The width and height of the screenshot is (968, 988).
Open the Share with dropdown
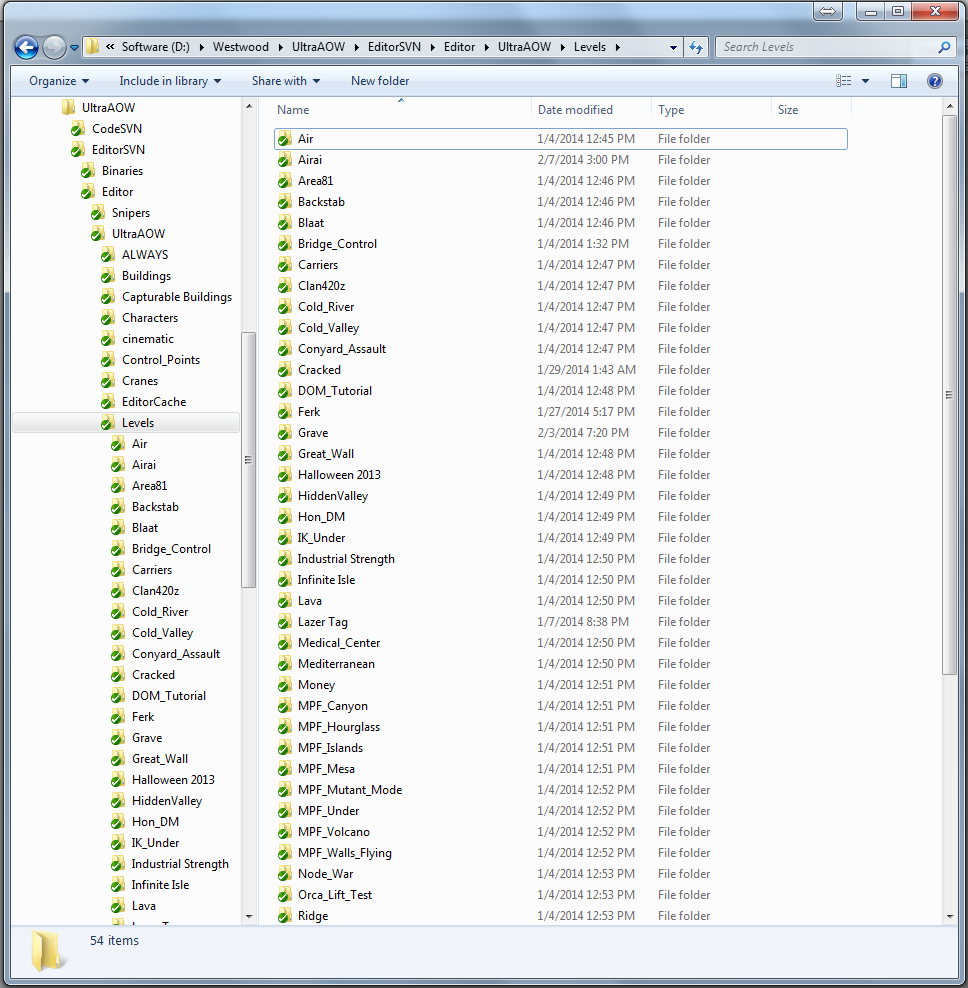286,81
